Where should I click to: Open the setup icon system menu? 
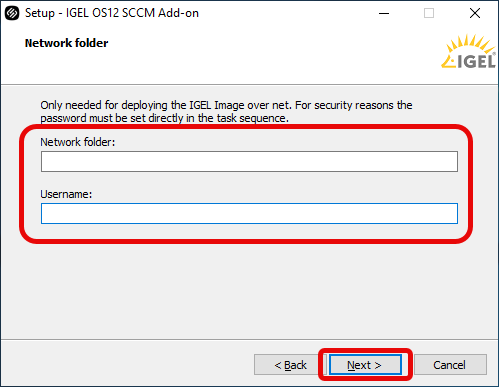pos(12,13)
